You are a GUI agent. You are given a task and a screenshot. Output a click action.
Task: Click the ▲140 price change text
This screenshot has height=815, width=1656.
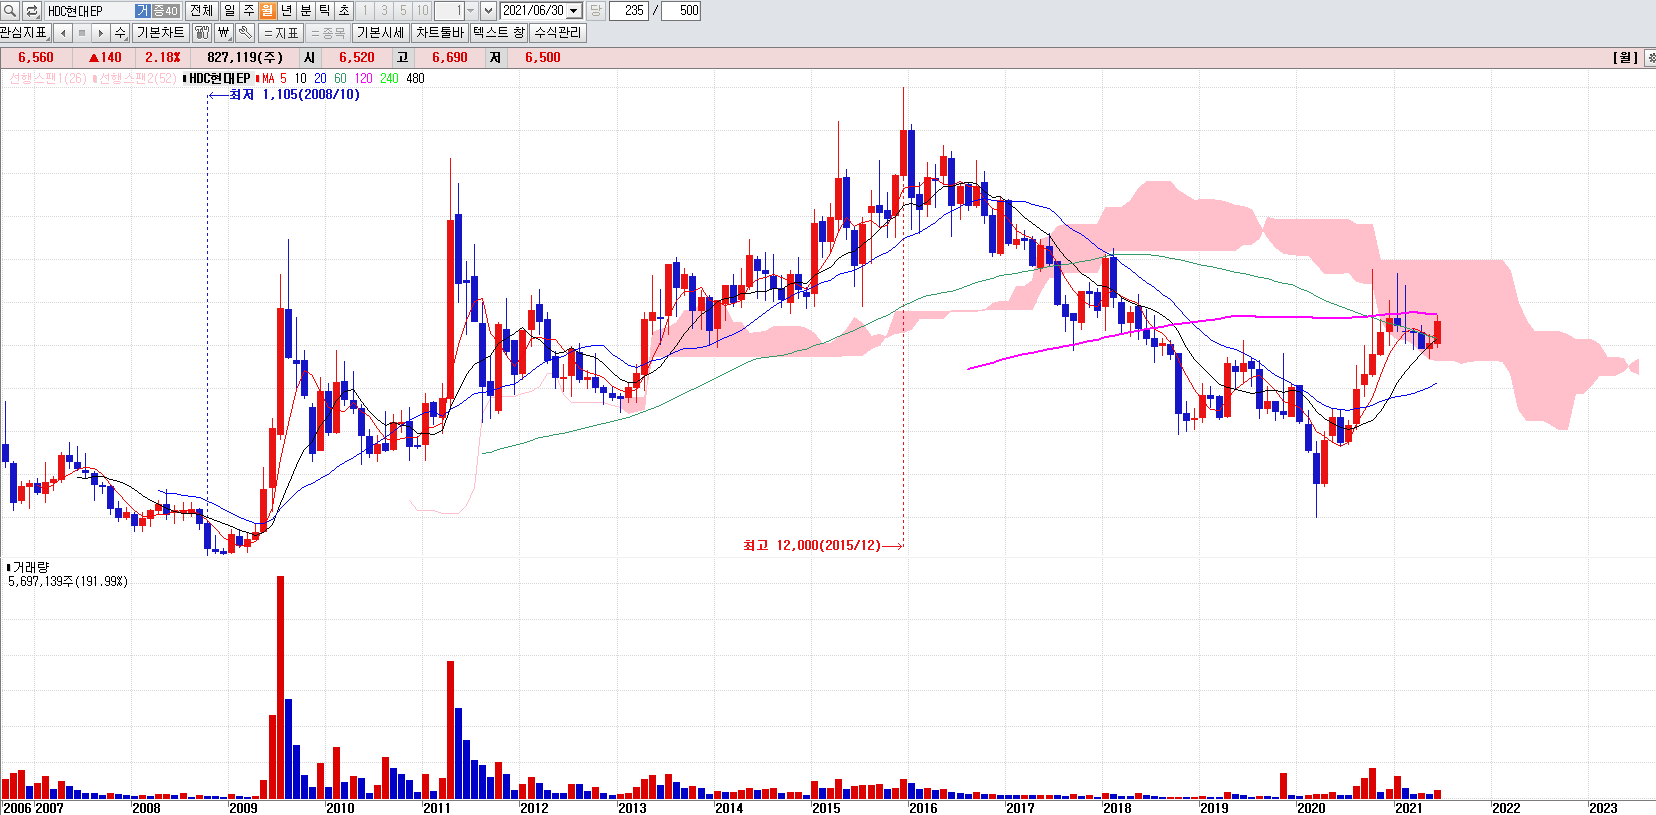[x=105, y=58]
